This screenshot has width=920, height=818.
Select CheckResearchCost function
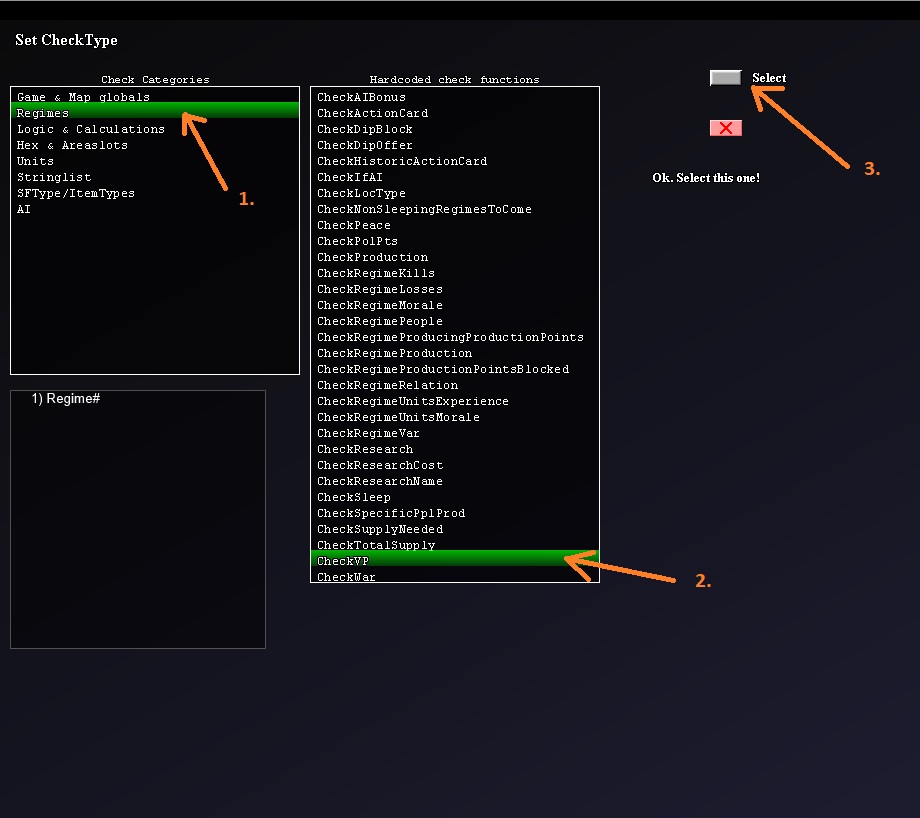click(455, 465)
